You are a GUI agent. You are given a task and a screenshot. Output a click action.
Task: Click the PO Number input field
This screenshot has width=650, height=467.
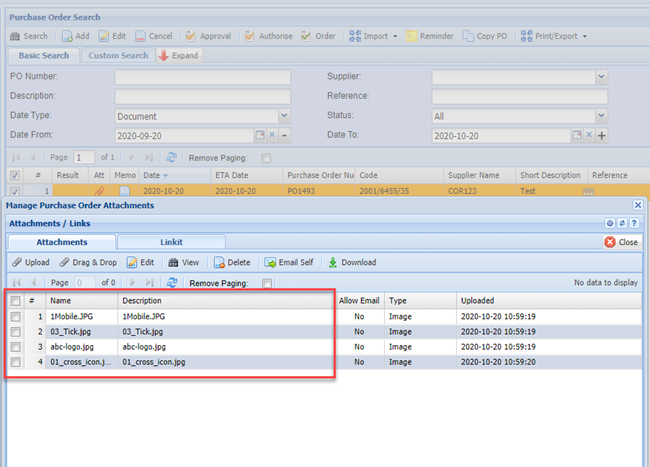pyautogui.click(x=202, y=77)
